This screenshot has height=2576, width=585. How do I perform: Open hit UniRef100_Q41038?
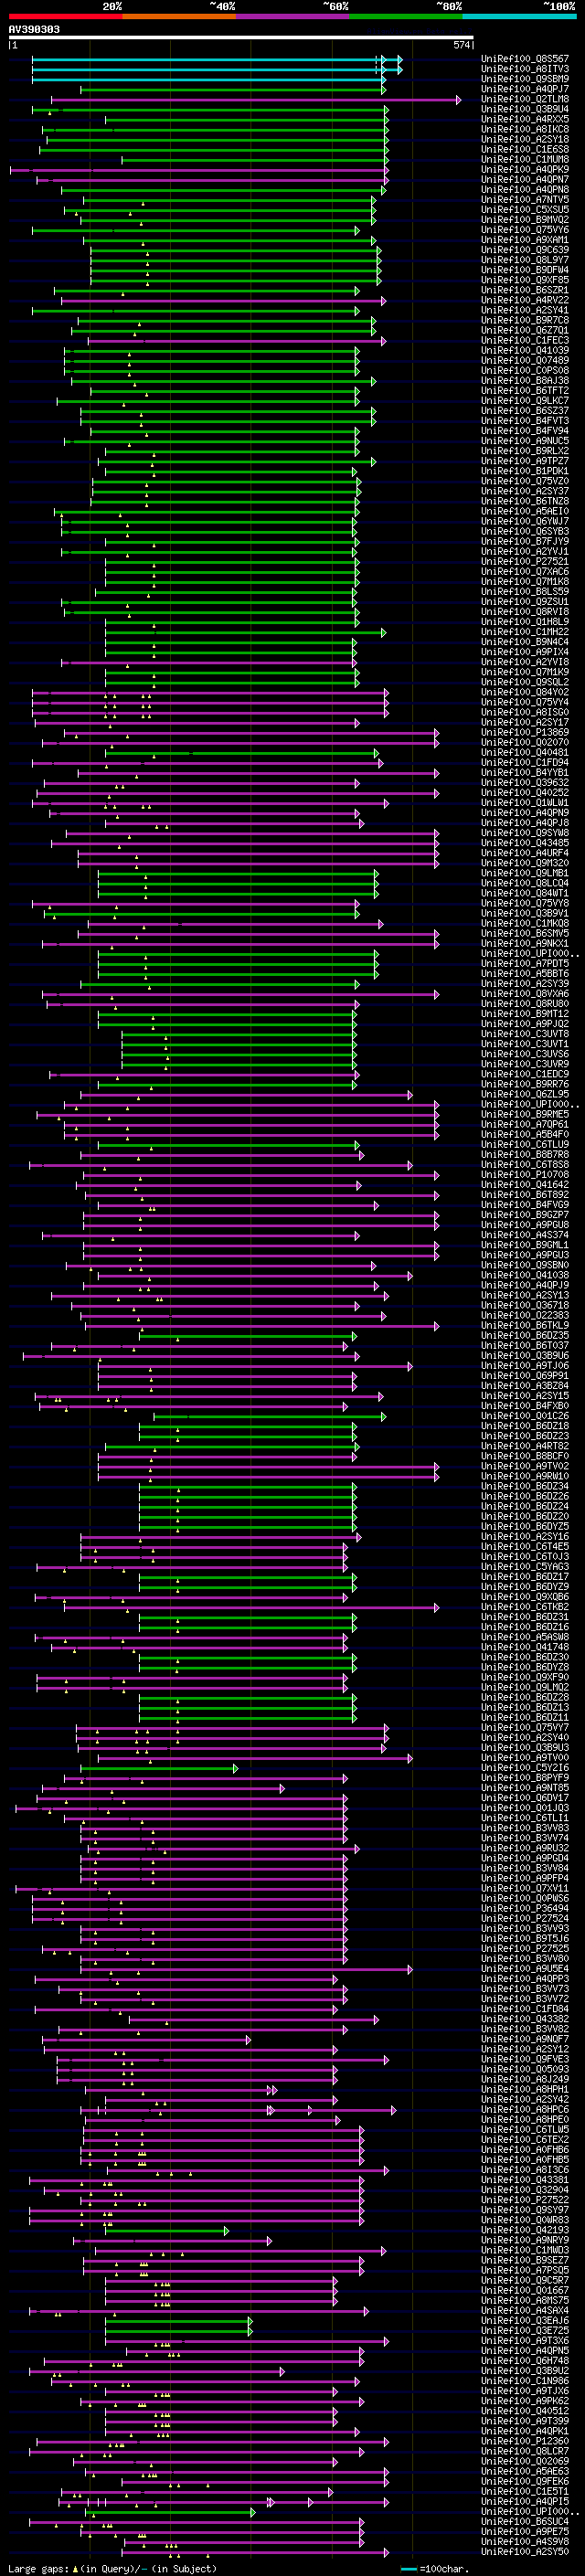point(525,1276)
